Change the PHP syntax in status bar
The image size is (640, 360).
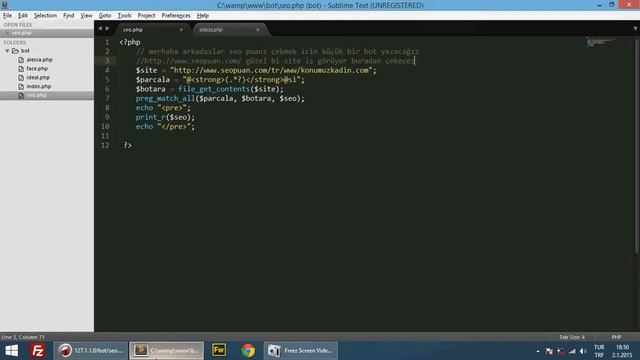coord(616,337)
